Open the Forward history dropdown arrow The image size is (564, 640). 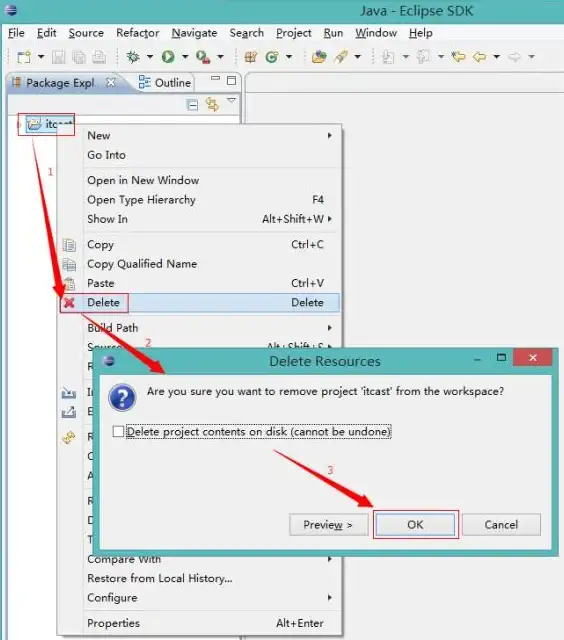click(x=531, y=57)
